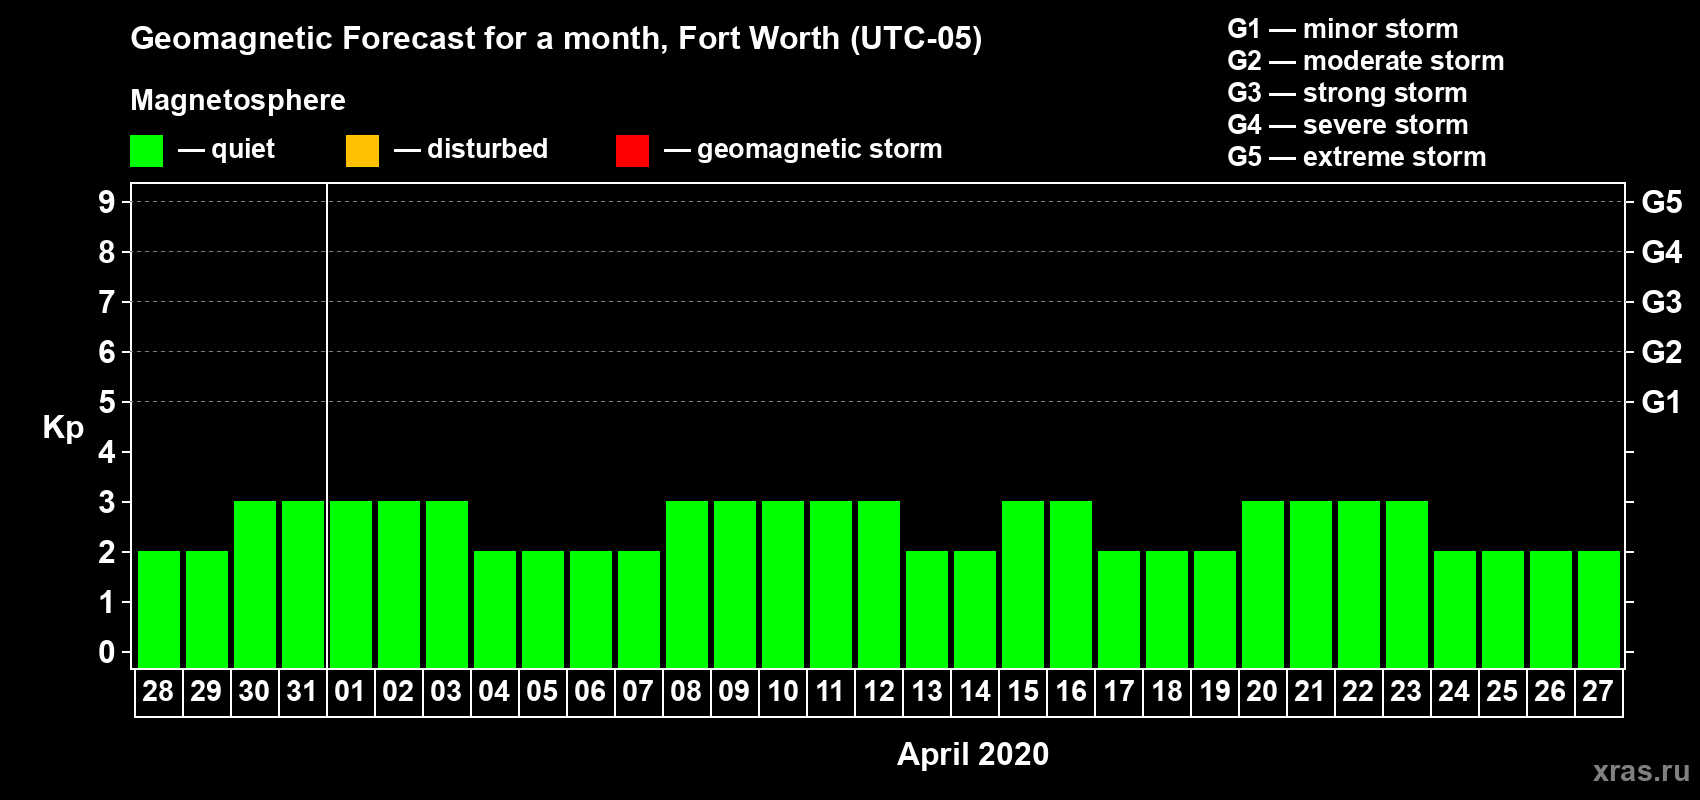Click the date cell 31
The image size is (1700, 800).
tap(302, 692)
